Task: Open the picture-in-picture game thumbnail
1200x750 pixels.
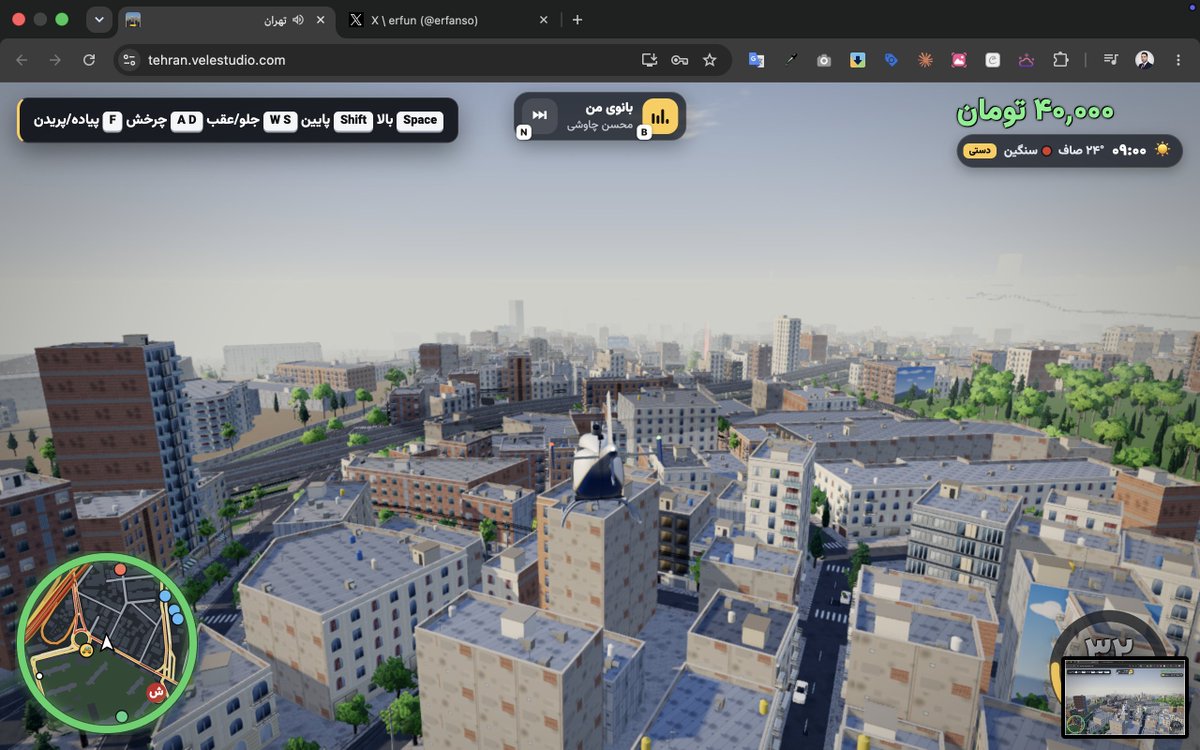Action: 1124,697
